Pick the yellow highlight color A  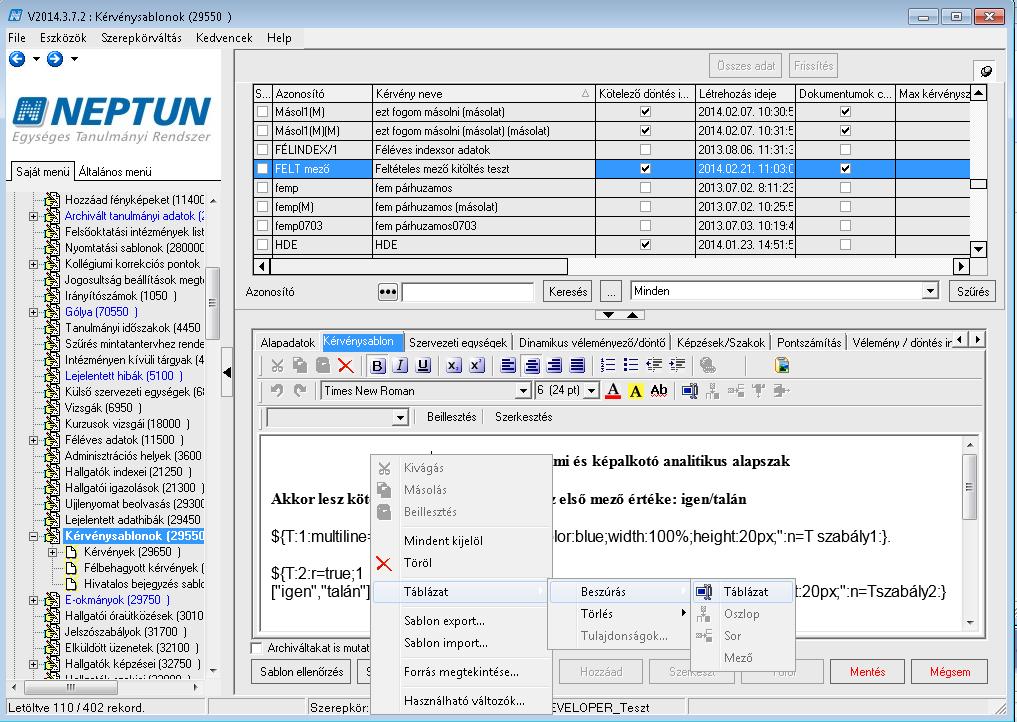click(636, 391)
